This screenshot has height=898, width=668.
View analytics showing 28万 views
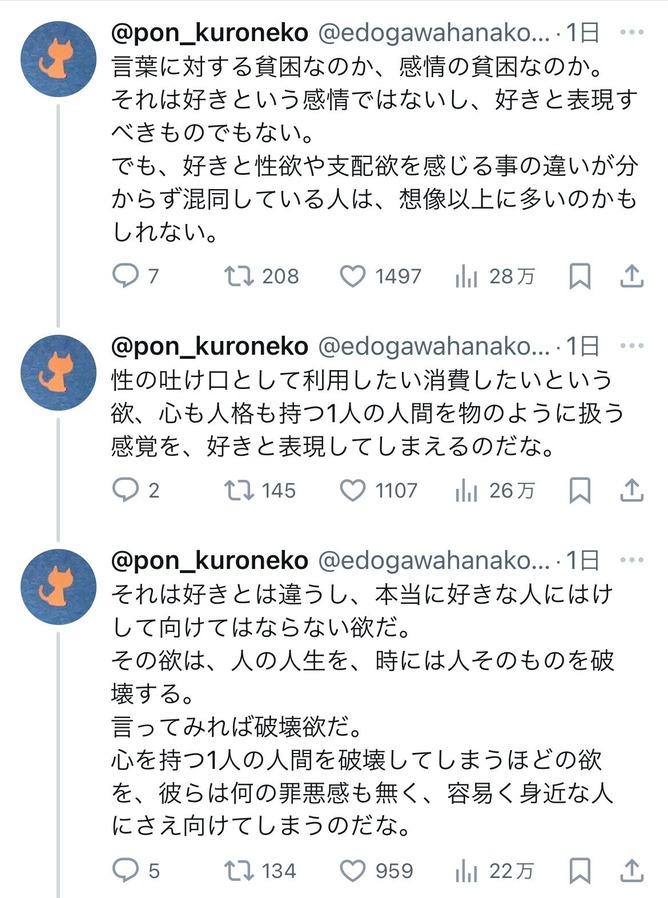(466, 276)
